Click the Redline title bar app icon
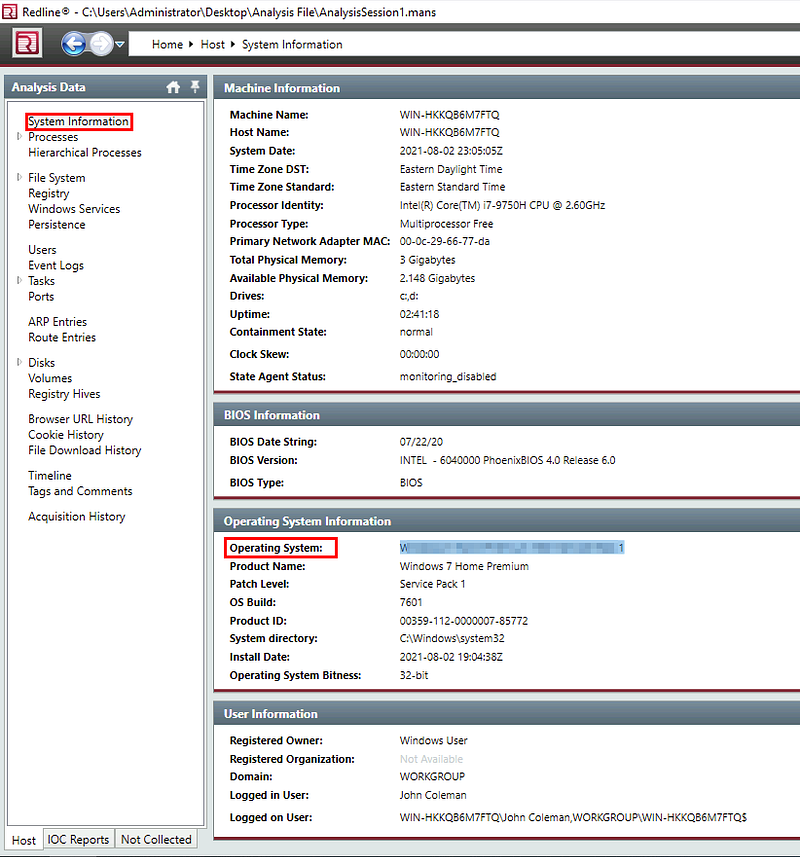 (9, 11)
